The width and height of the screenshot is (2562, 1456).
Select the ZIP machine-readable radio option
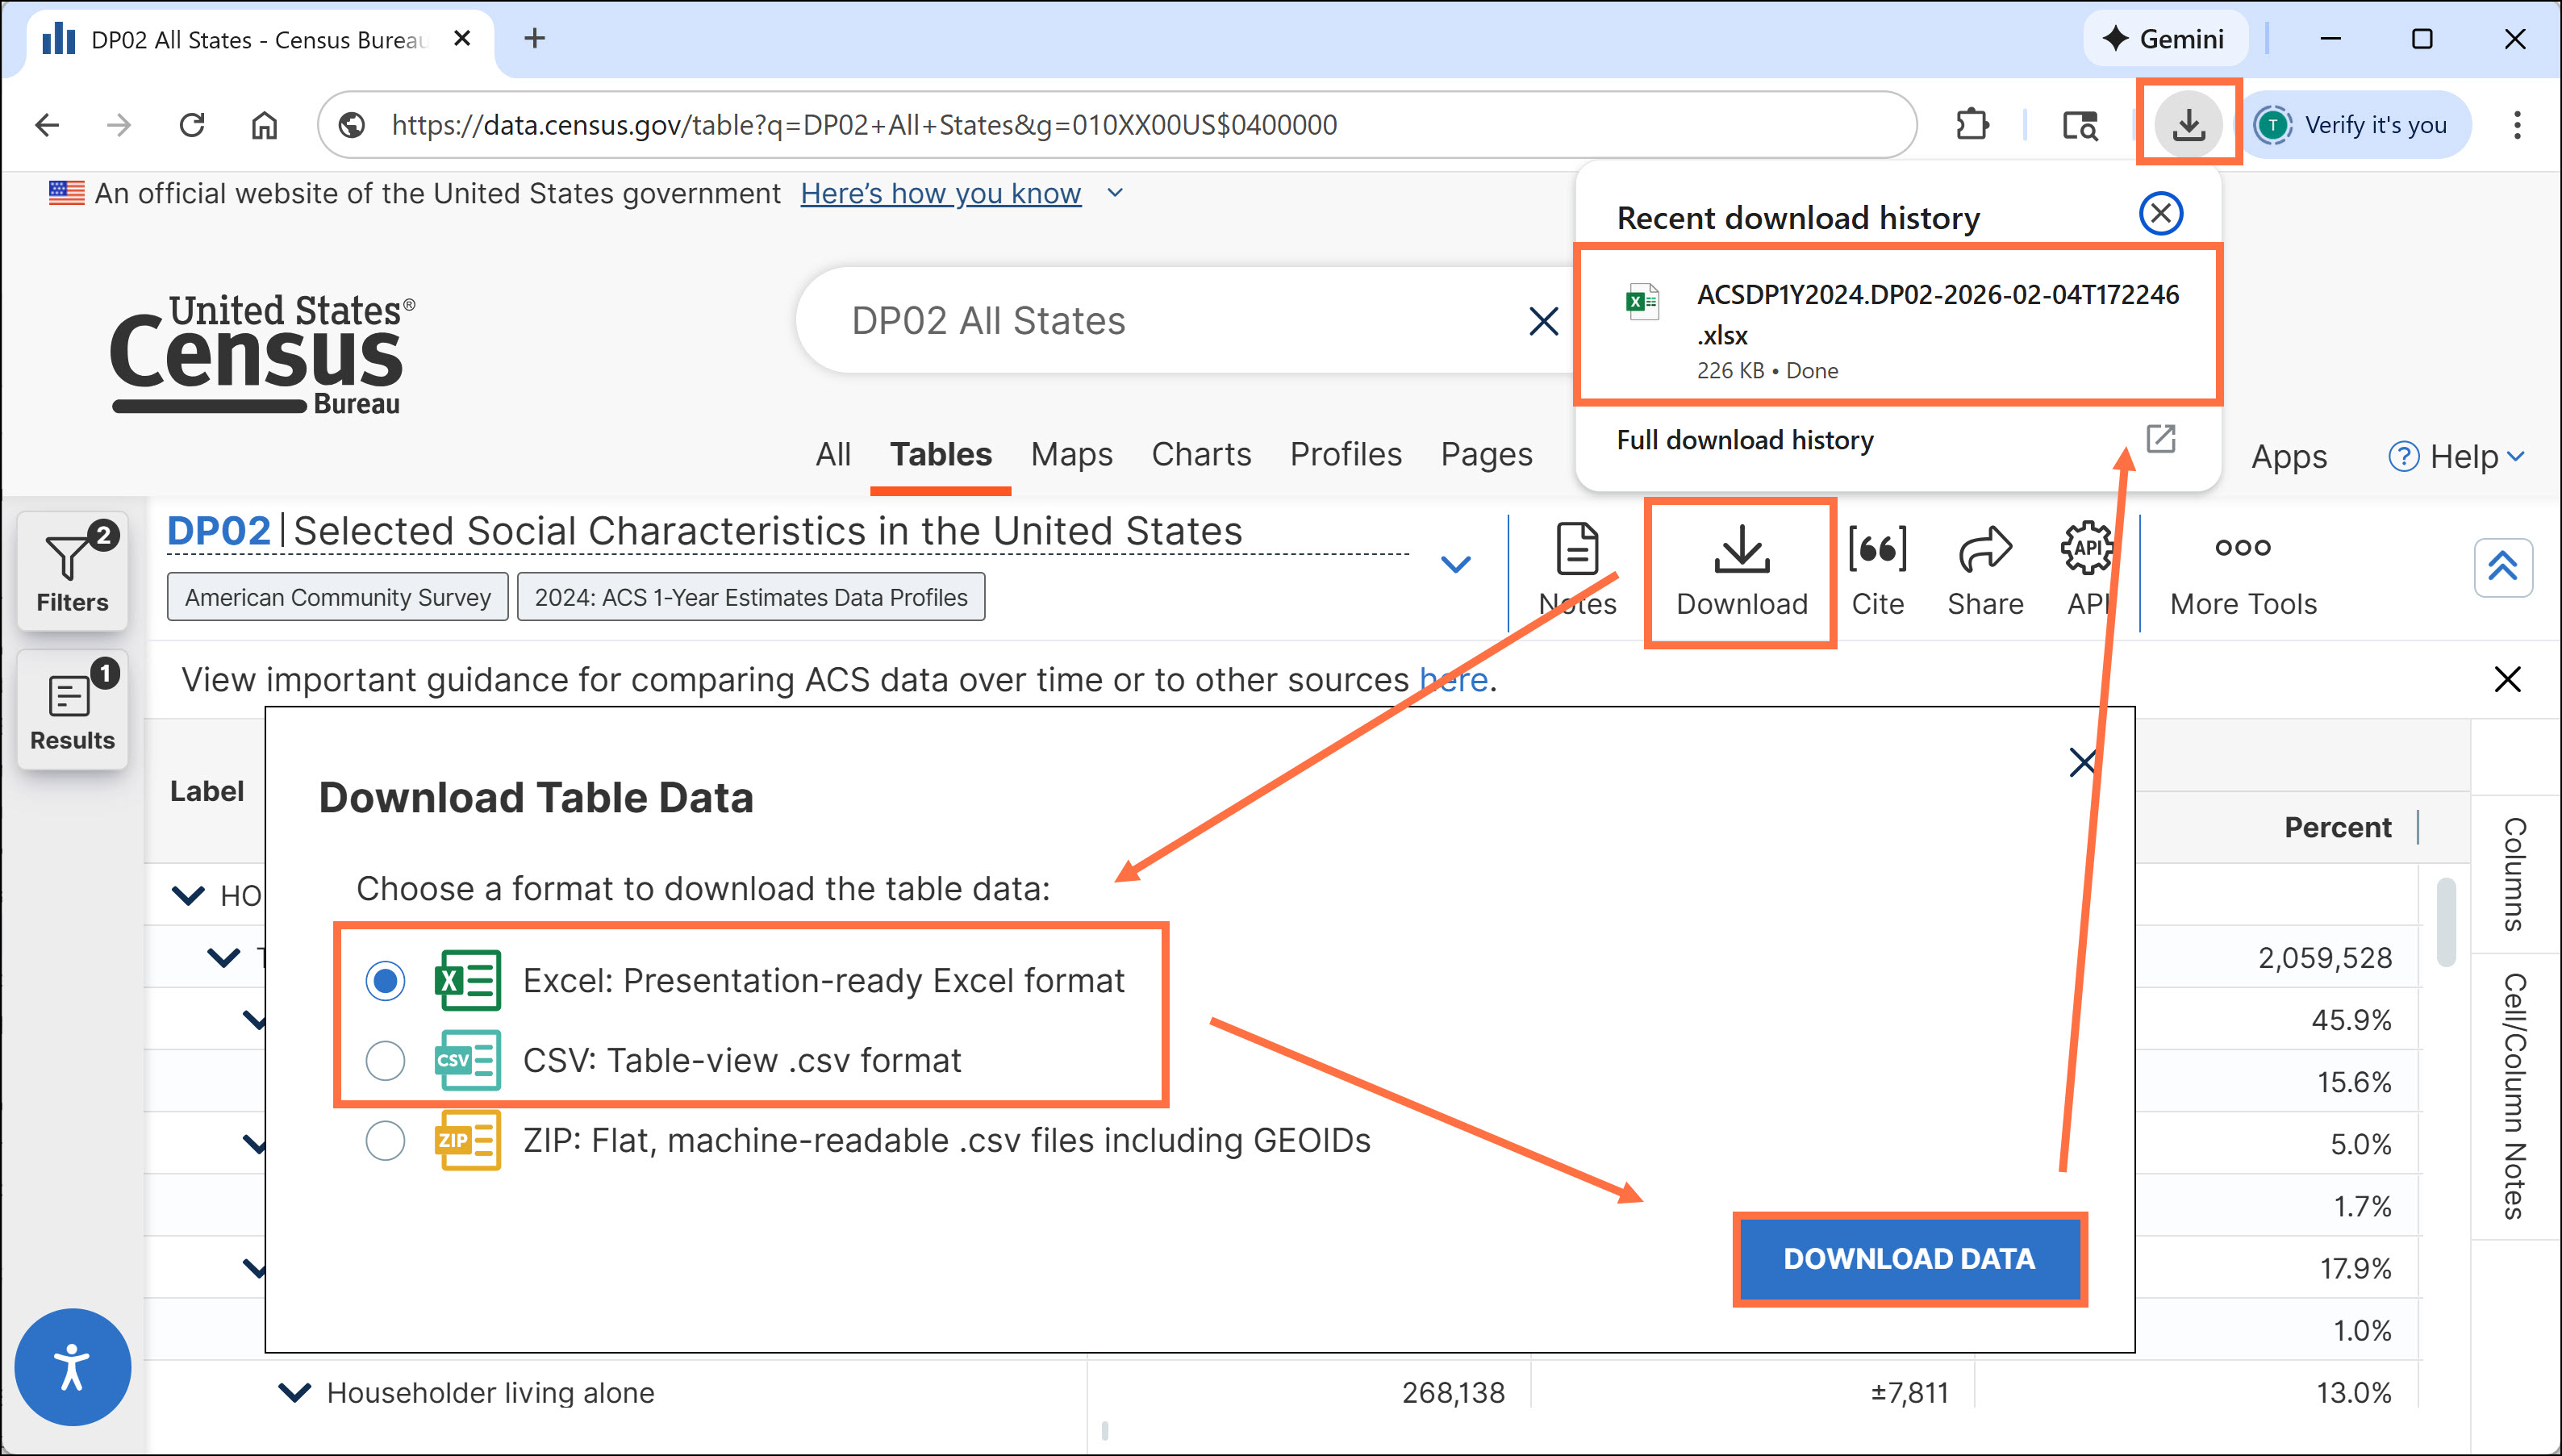pos(385,1140)
